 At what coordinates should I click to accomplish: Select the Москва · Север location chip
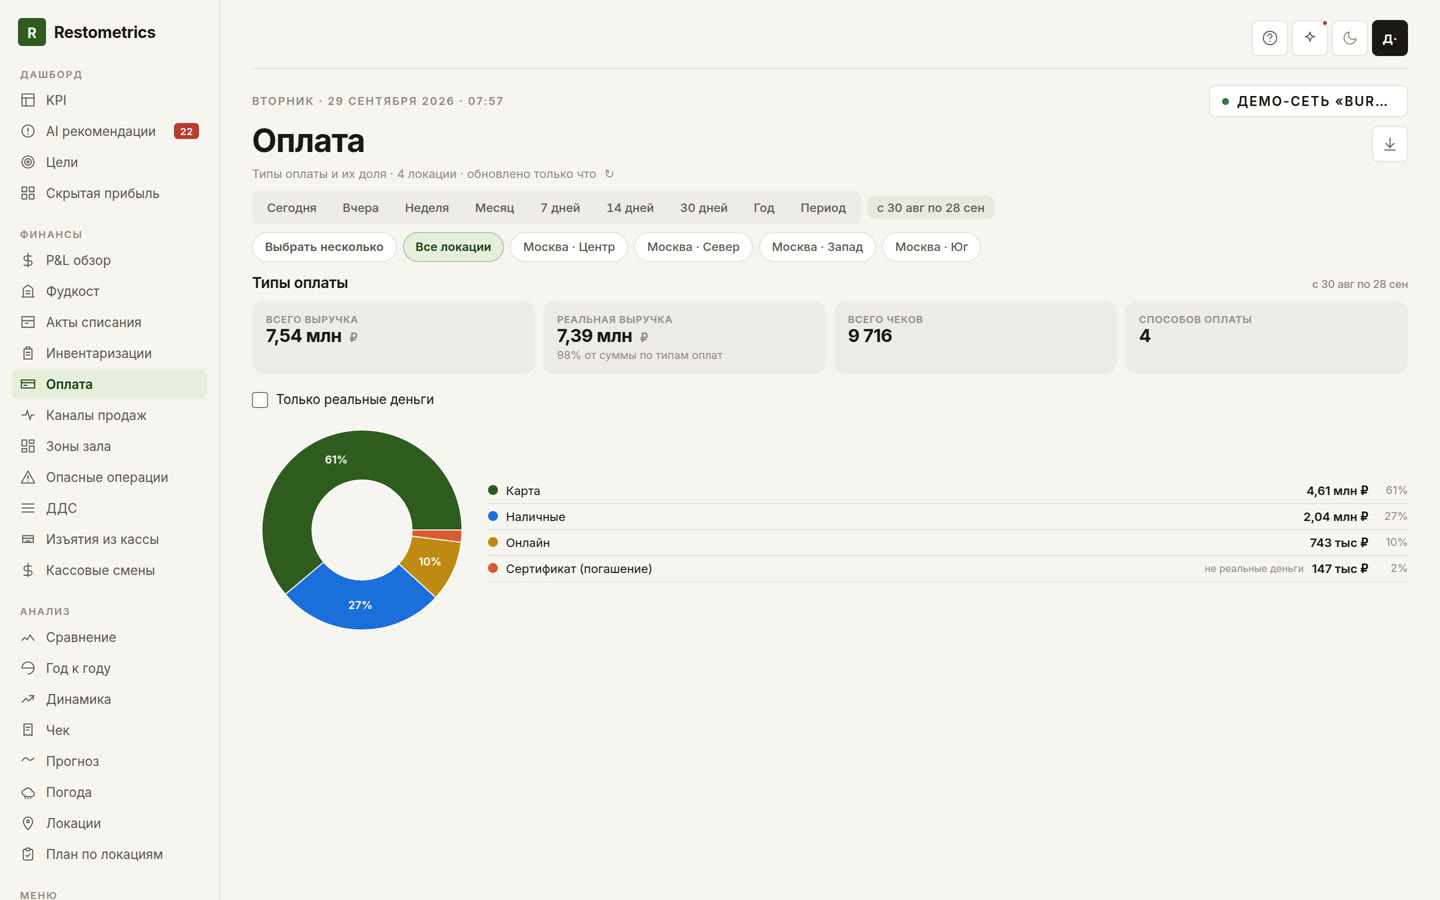693,247
